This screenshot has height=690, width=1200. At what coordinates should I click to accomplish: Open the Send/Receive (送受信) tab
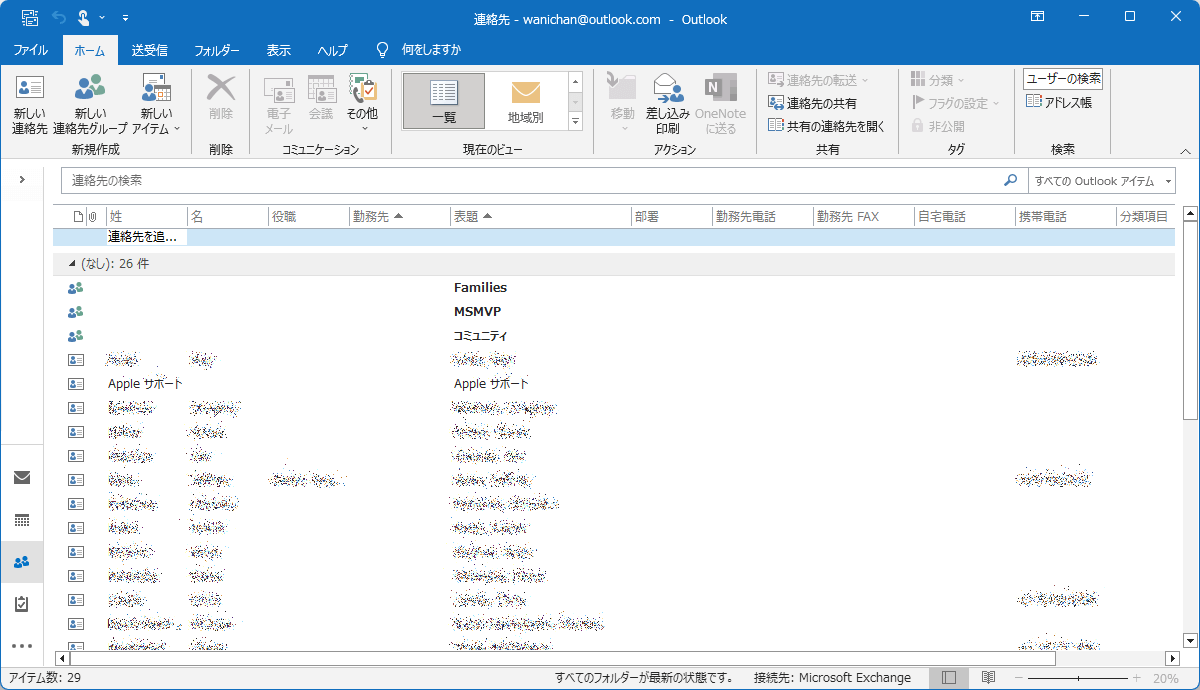[x=150, y=50]
